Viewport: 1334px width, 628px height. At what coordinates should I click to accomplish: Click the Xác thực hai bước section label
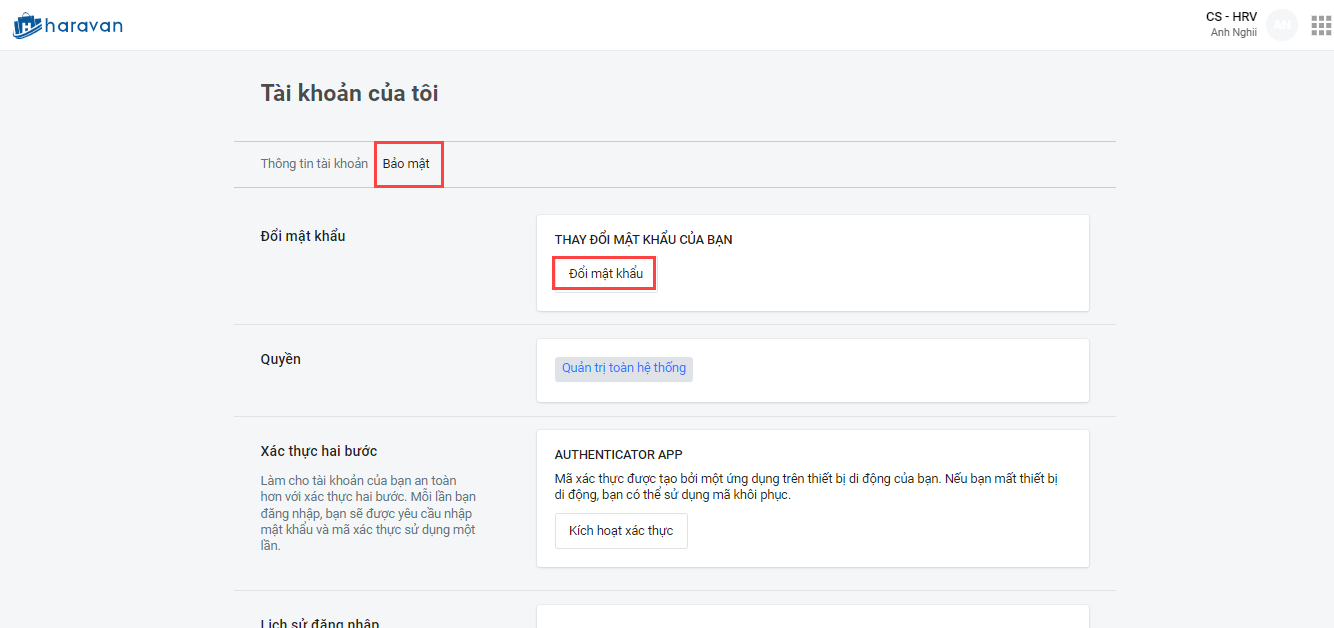coord(319,451)
